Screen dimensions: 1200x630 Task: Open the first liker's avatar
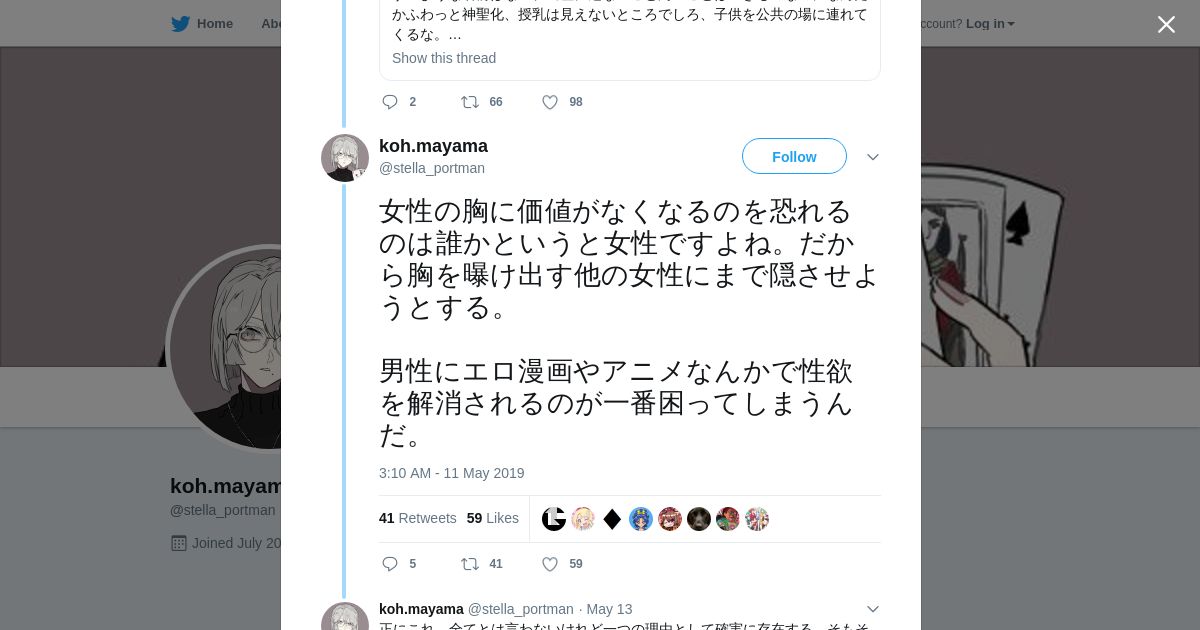[x=554, y=519]
